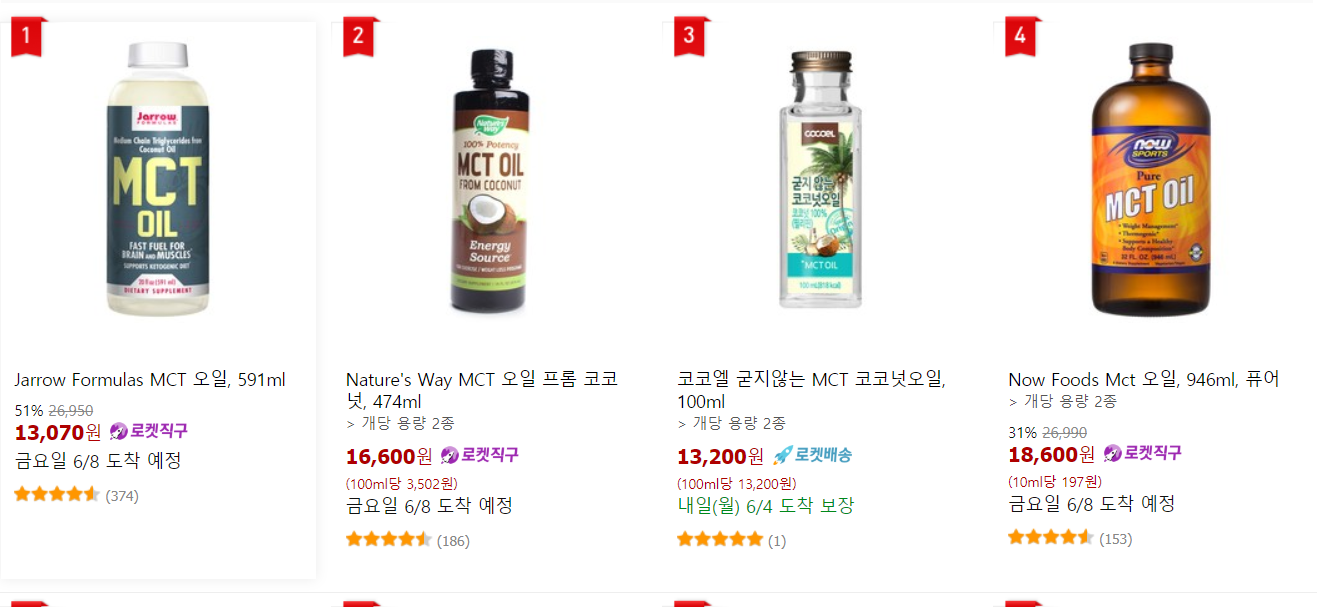Open the 코코엘 coconut oil bottle image
Screen dimensions: 1324x607
tap(822, 180)
